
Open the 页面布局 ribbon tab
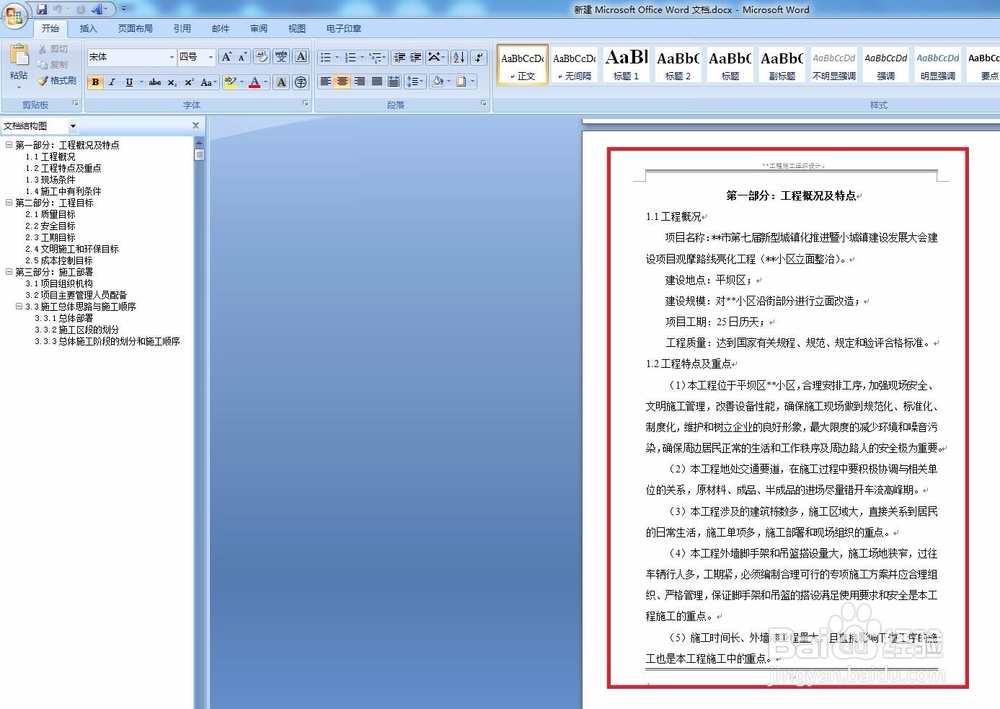pos(135,29)
